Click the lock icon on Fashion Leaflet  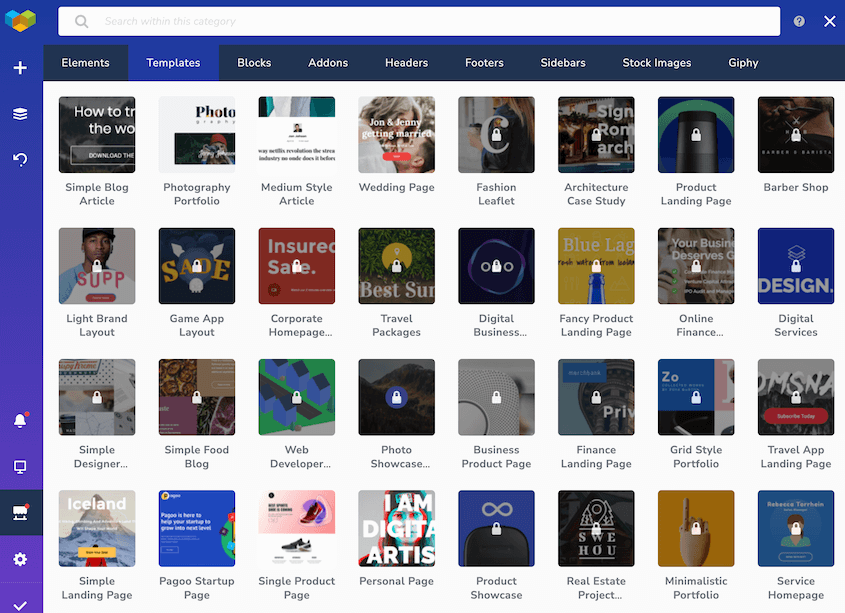tap(496, 135)
